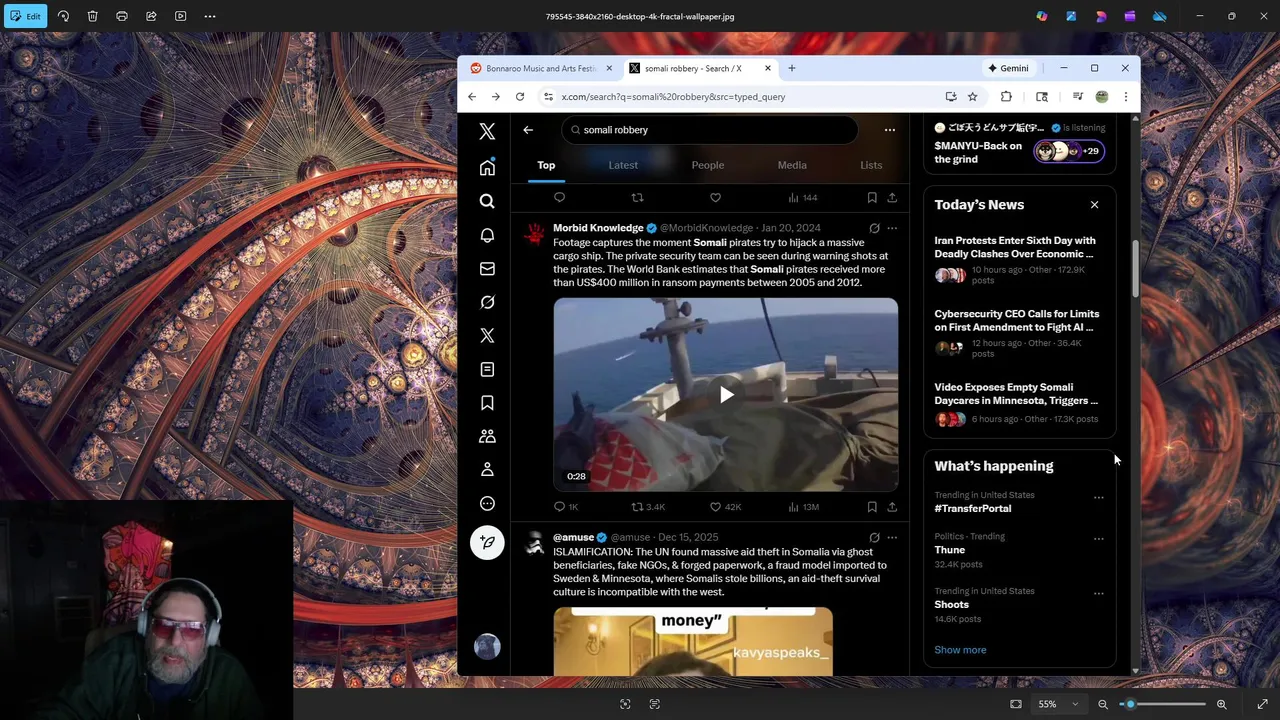This screenshot has height=720, width=1280.
Task: Switch to the People tab
Action: pyautogui.click(x=708, y=165)
